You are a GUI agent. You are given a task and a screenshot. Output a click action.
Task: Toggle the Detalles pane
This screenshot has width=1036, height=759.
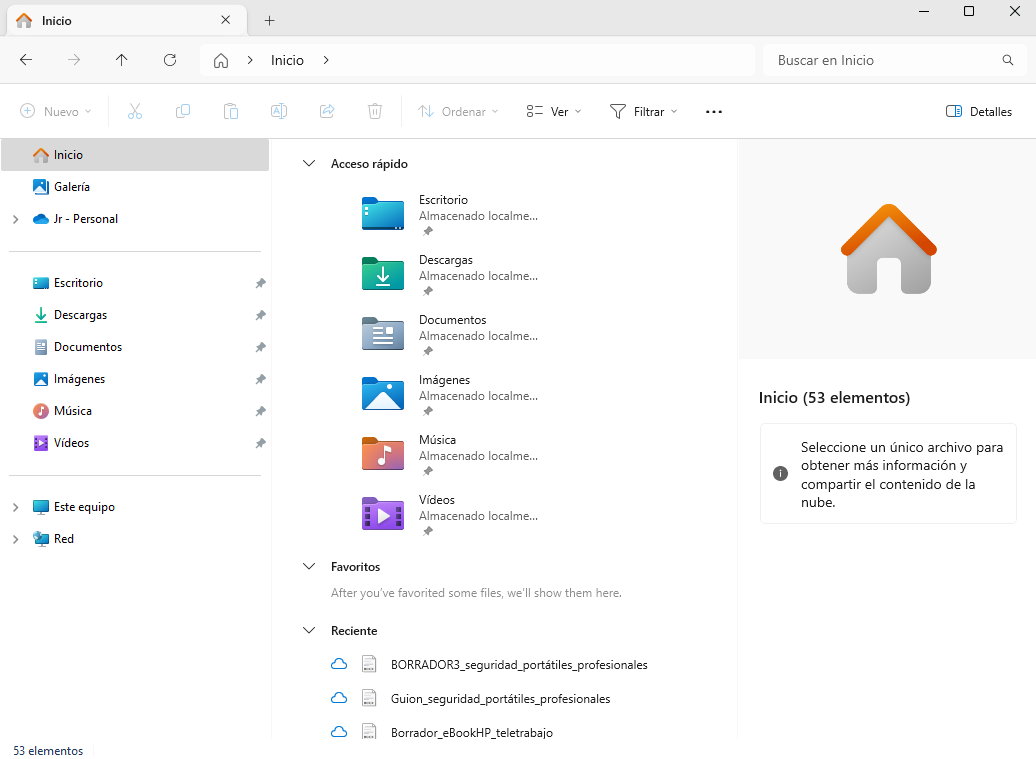[979, 112]
